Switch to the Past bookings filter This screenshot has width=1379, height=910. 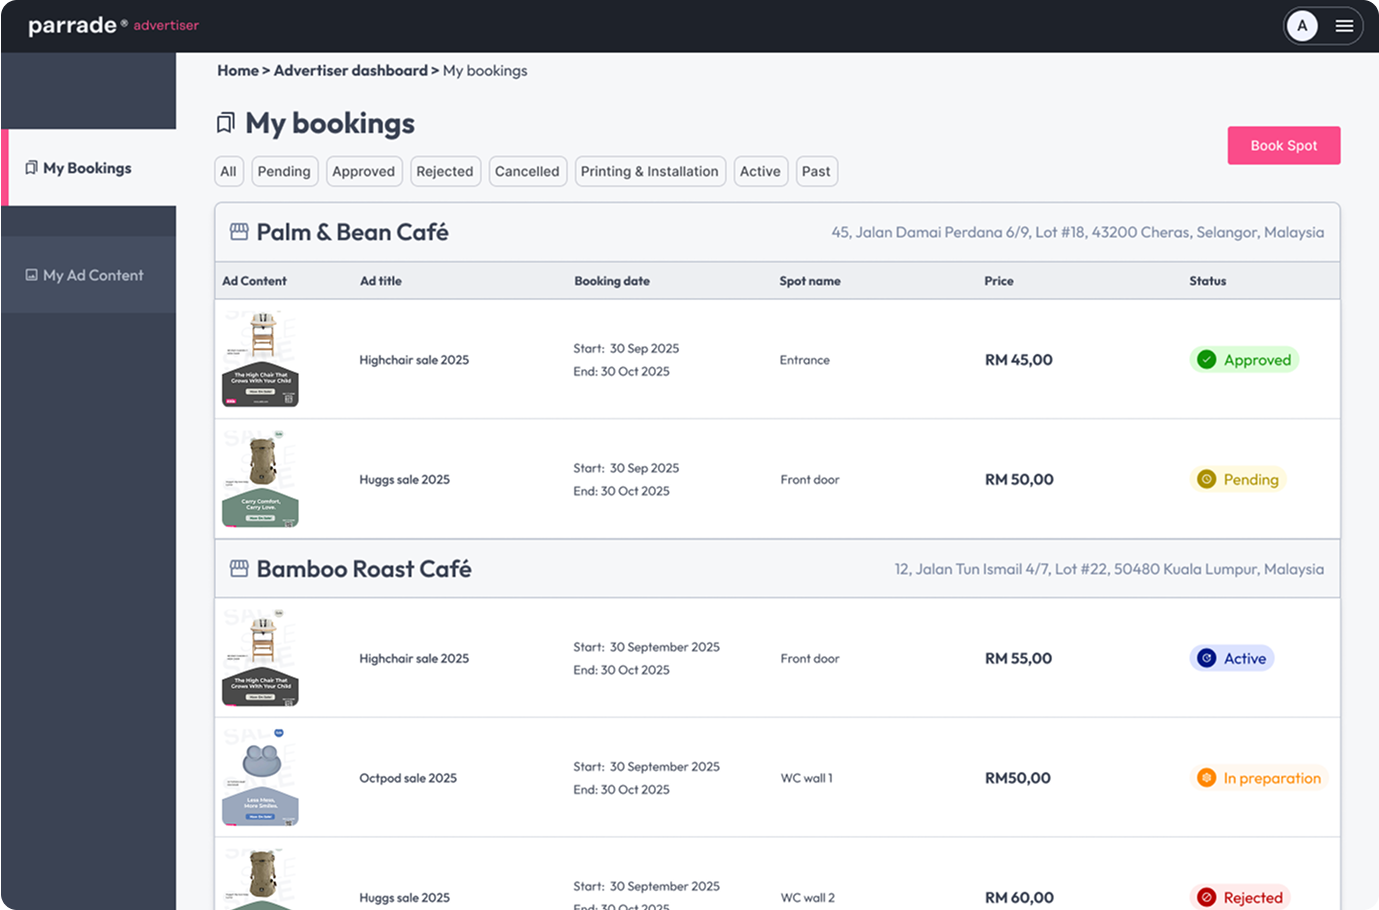pyautogui.click(x=816, y=171)
